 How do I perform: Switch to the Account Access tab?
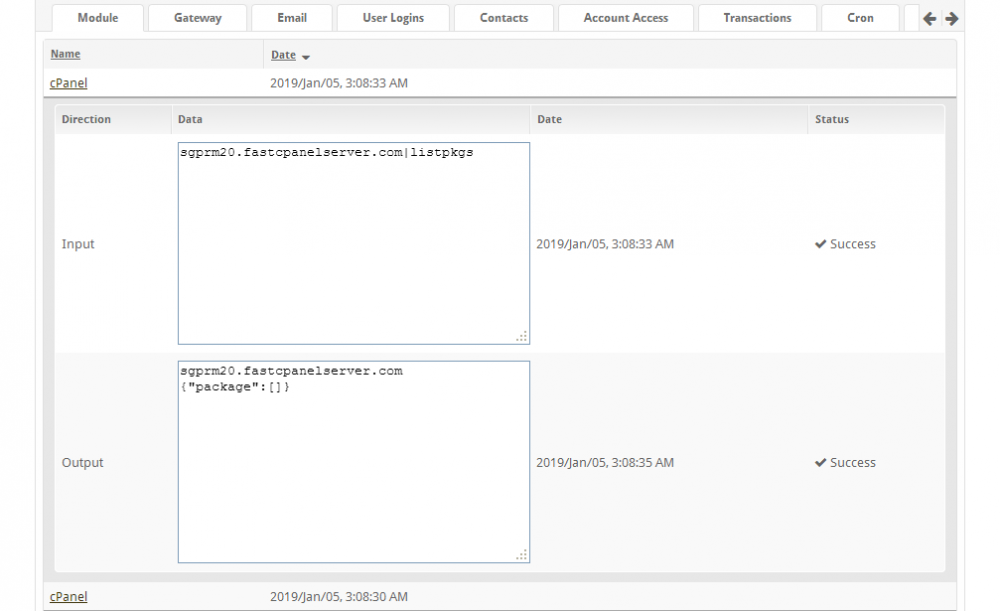point(626,18)
